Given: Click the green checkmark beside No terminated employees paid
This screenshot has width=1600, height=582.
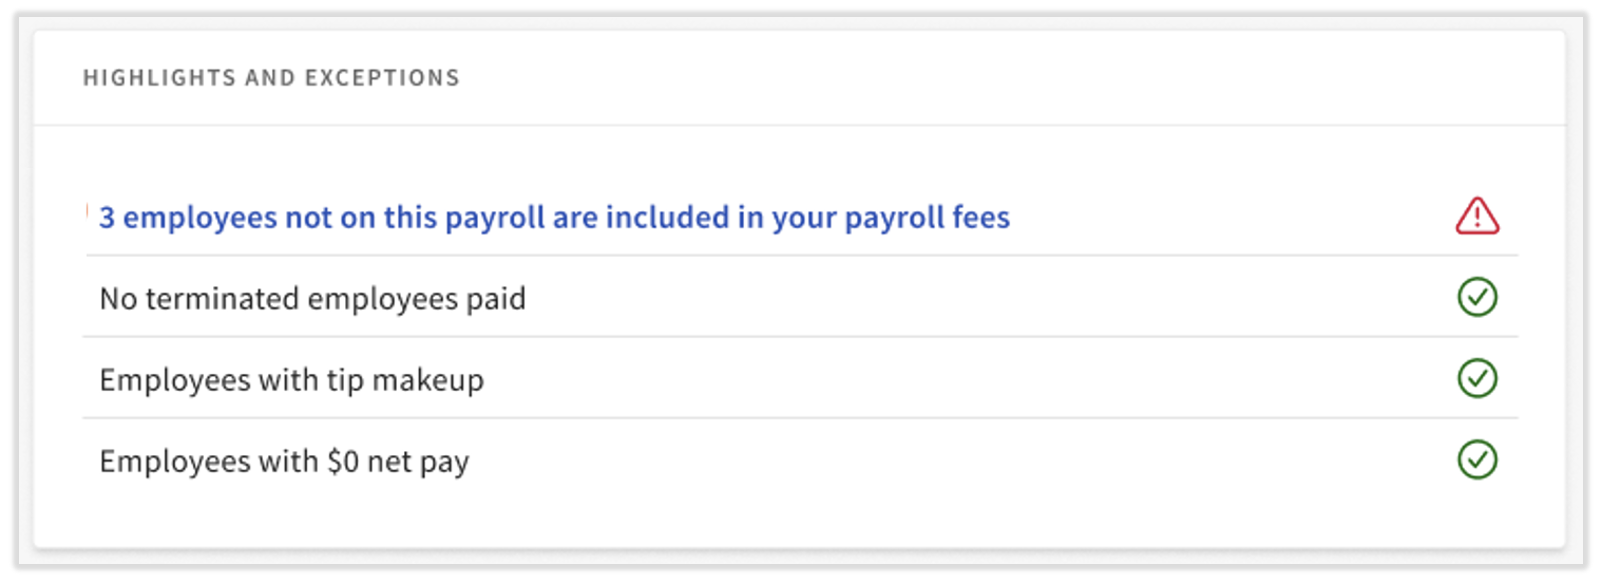Looking at the screenshot, I should point(1477,298).
